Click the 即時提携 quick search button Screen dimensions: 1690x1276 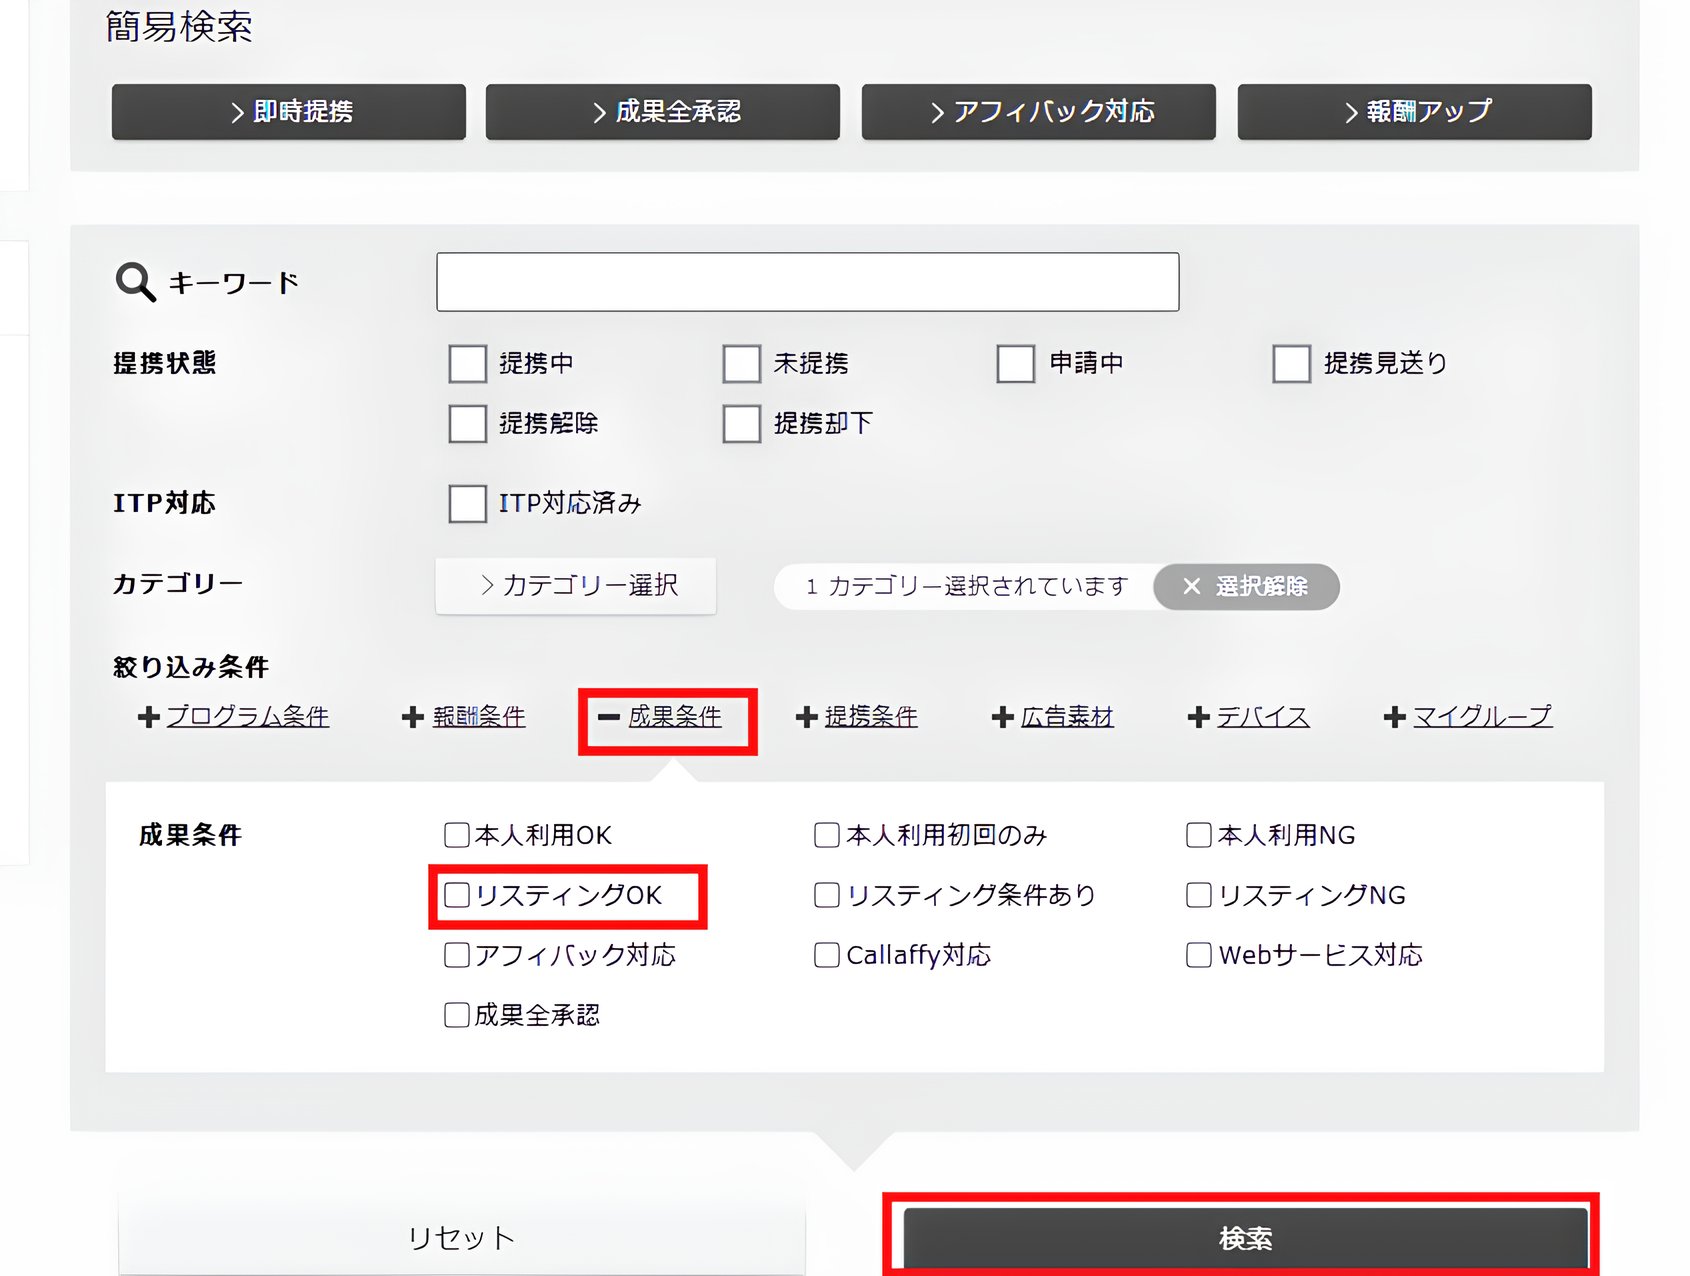point(288,111)
